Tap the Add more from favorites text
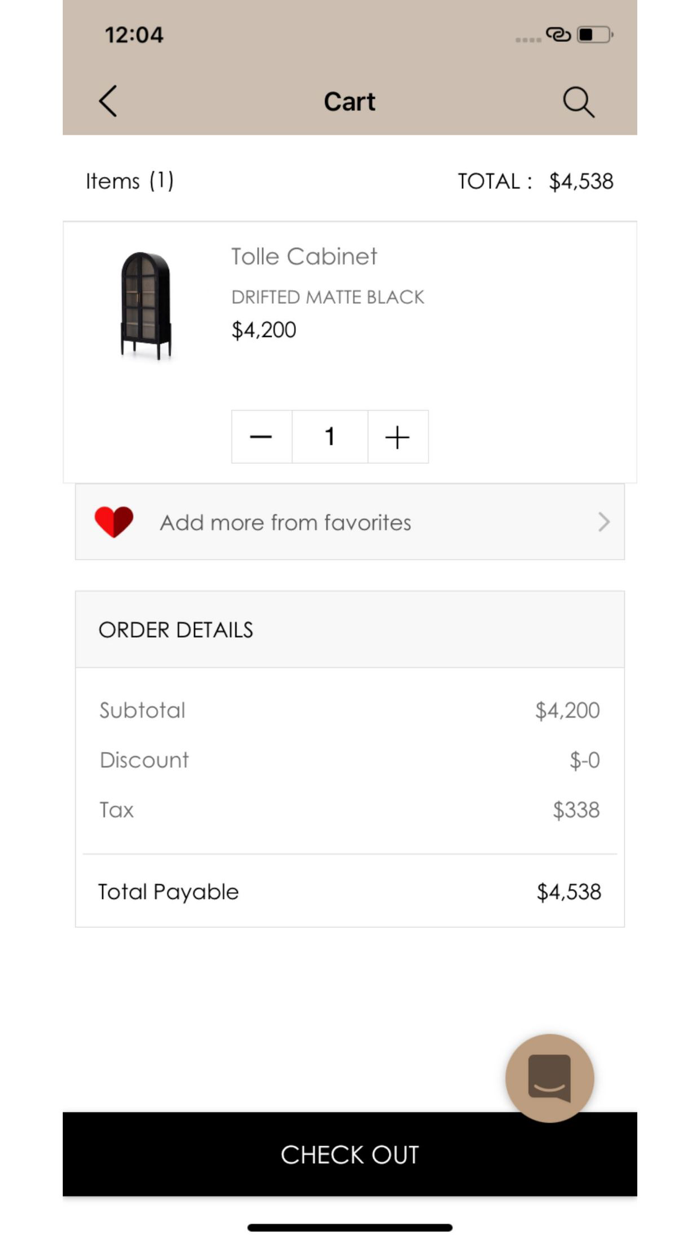This screenshot has width=700, height=1244. 285,522
